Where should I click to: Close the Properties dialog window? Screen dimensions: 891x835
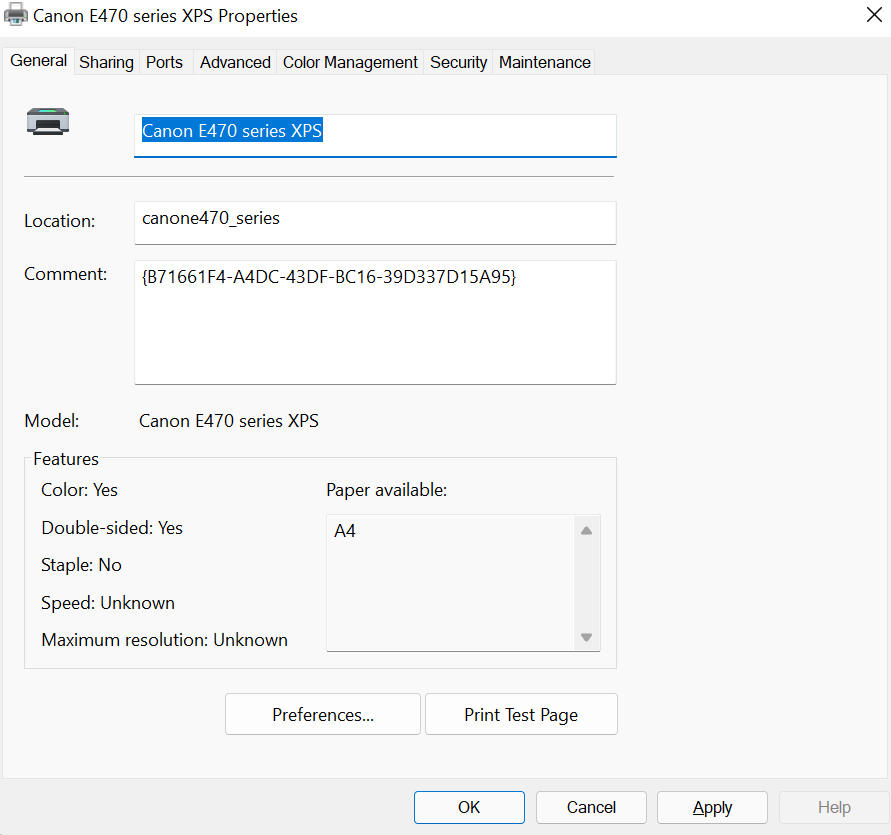point(874,15)
